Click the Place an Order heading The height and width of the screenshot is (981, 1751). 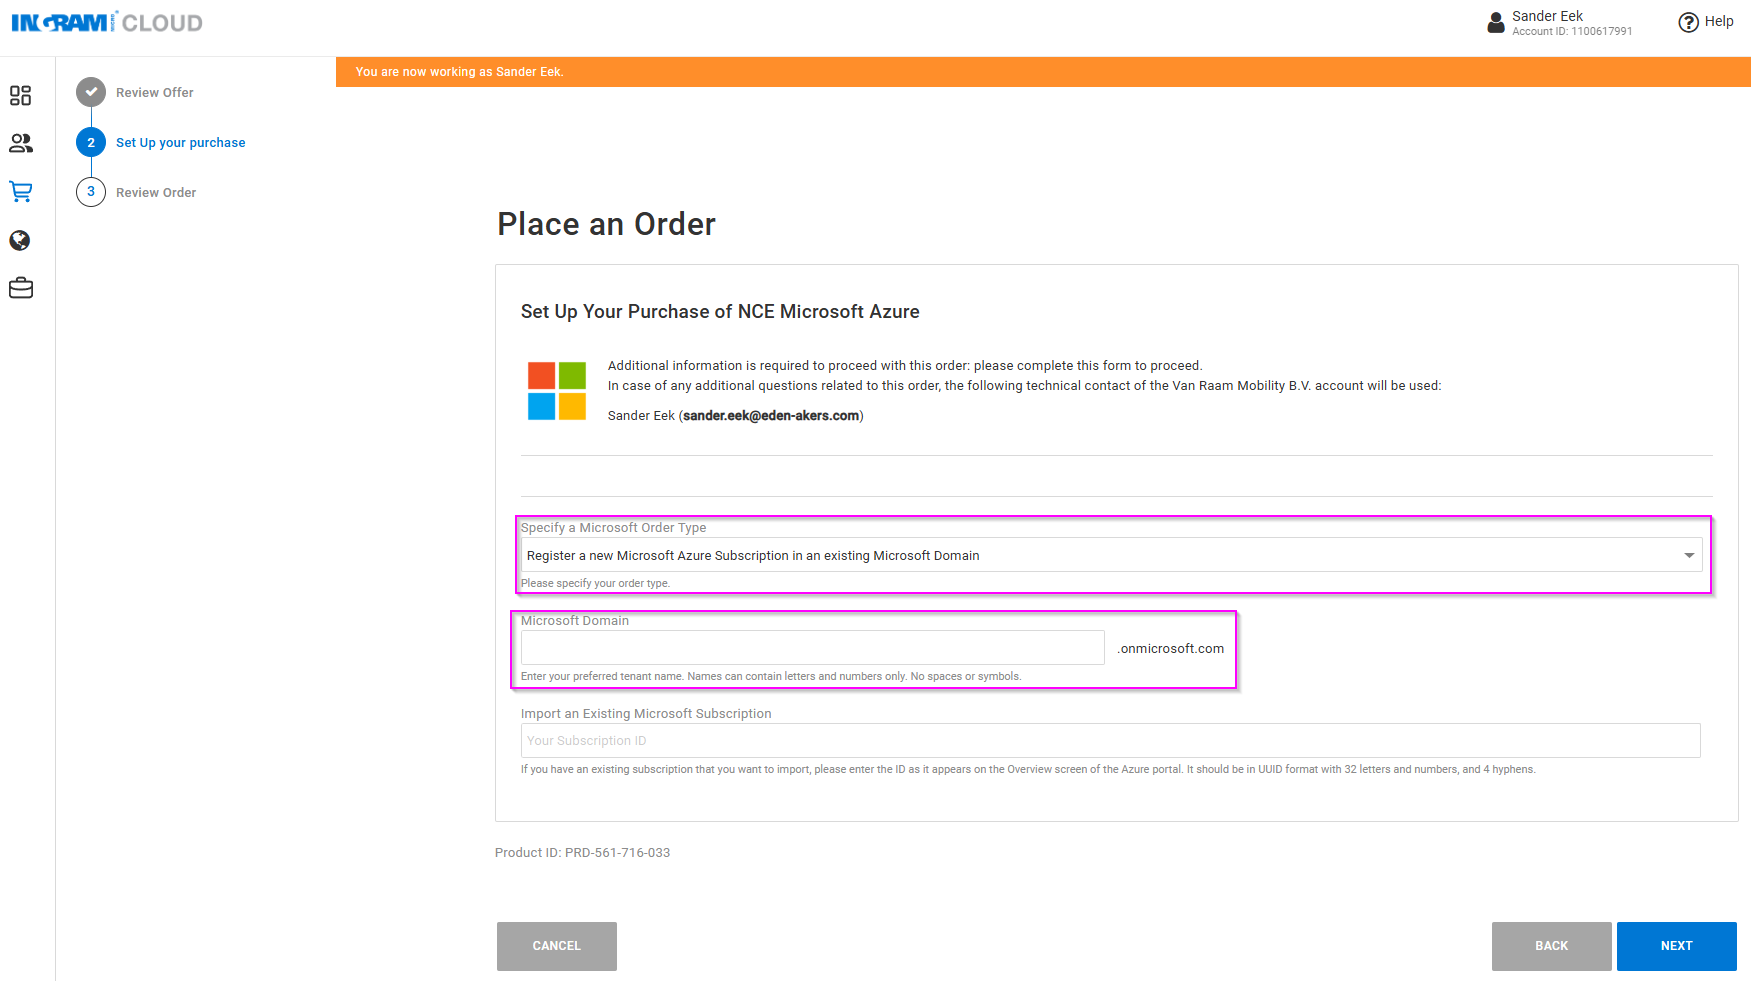click(x=607, y=224)
